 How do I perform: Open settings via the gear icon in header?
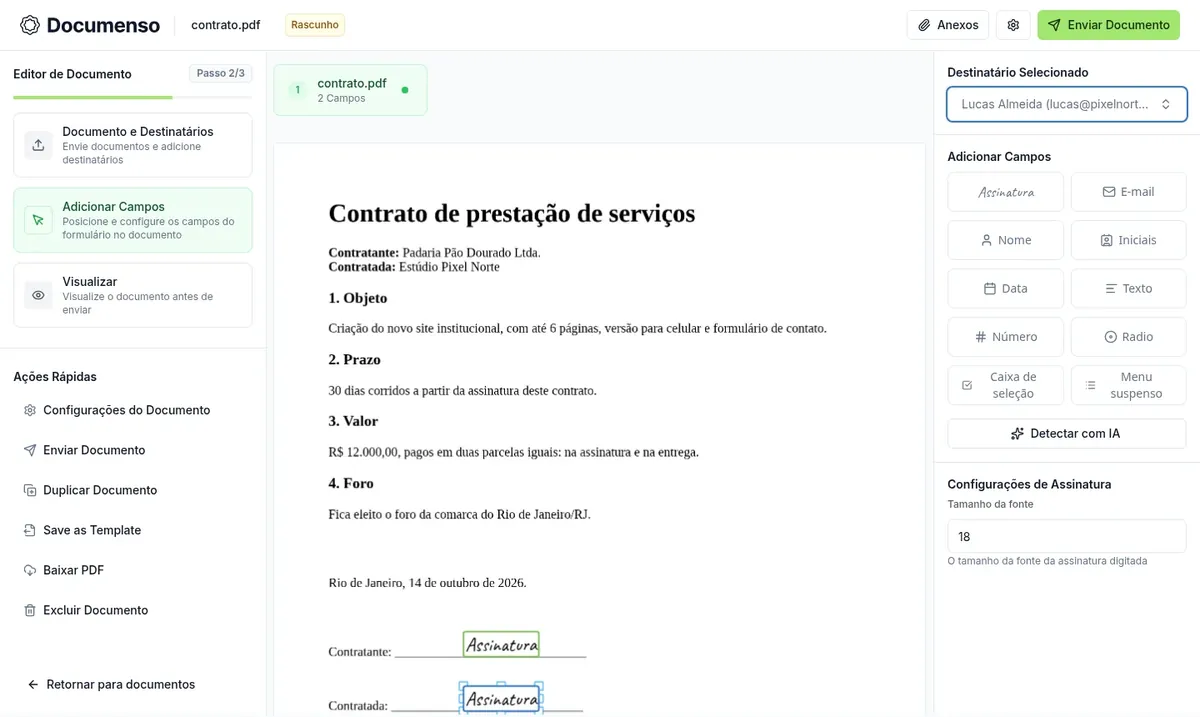[x=1013, y=25]
